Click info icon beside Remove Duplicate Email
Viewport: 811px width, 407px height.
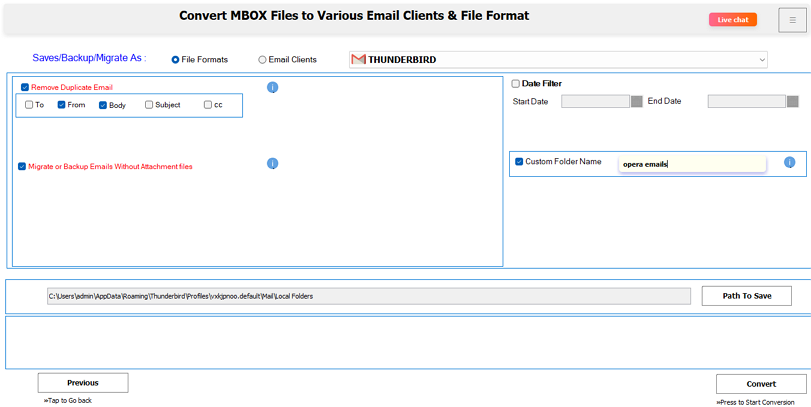click(273, 87)
